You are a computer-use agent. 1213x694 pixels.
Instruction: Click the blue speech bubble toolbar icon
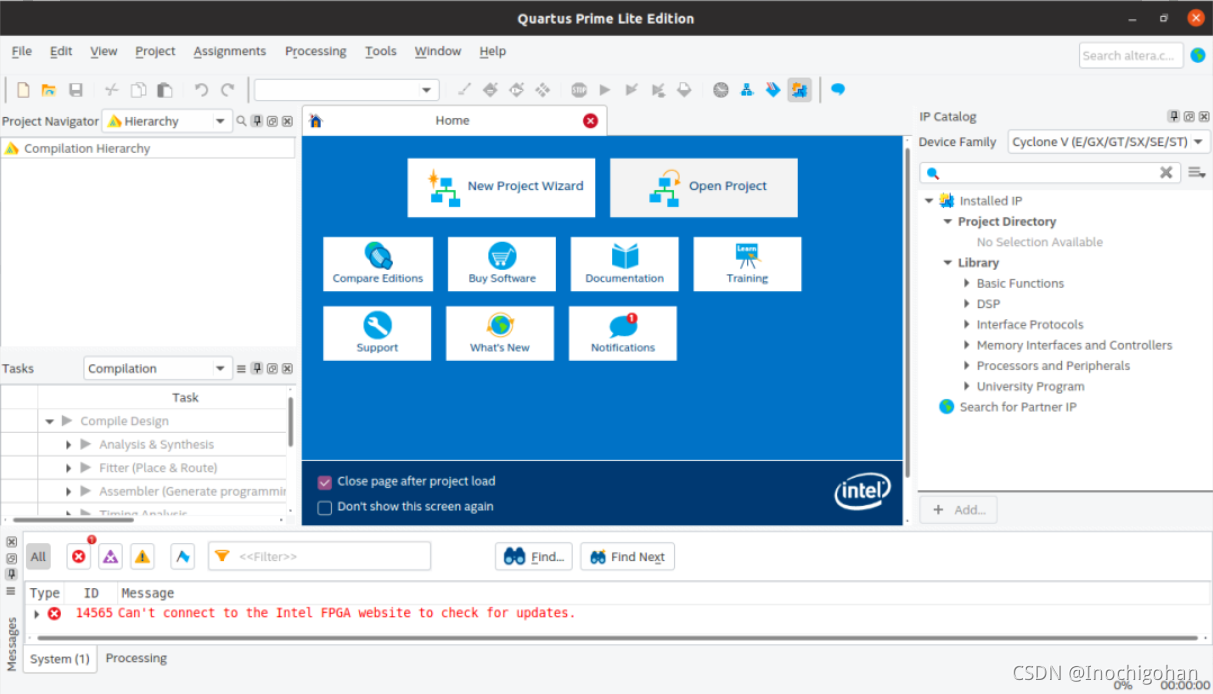(838, 90)
